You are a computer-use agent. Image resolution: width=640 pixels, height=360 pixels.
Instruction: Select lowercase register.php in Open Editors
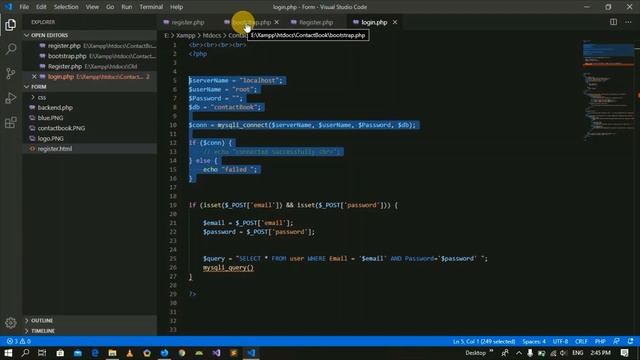point(89,46)
